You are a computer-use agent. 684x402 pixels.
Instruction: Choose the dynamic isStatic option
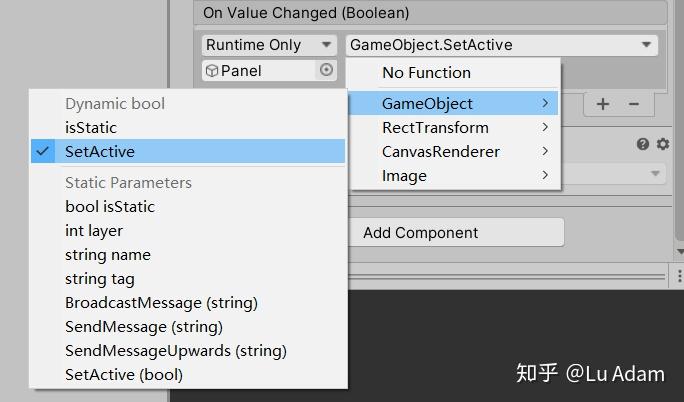tap(91, 128)
